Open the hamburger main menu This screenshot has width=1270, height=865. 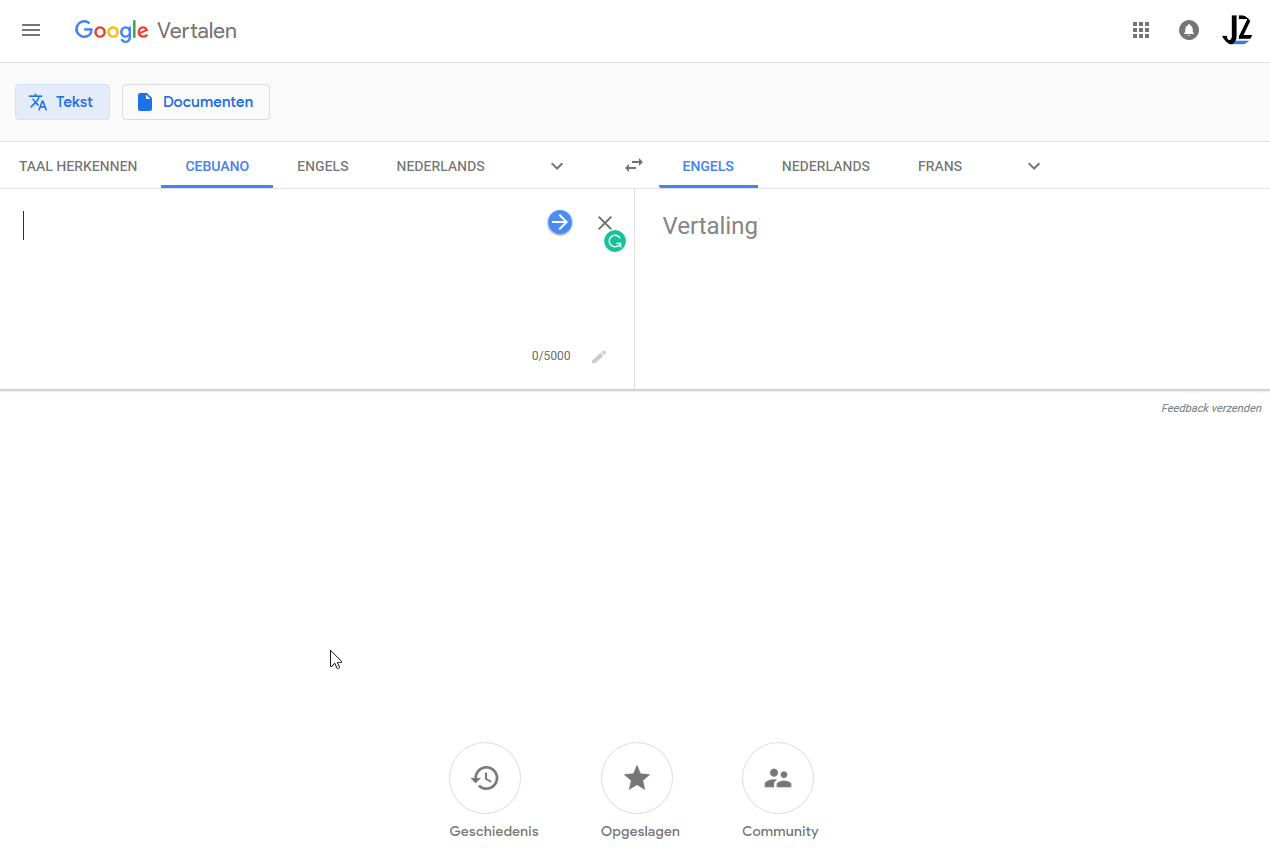point(31,30)
